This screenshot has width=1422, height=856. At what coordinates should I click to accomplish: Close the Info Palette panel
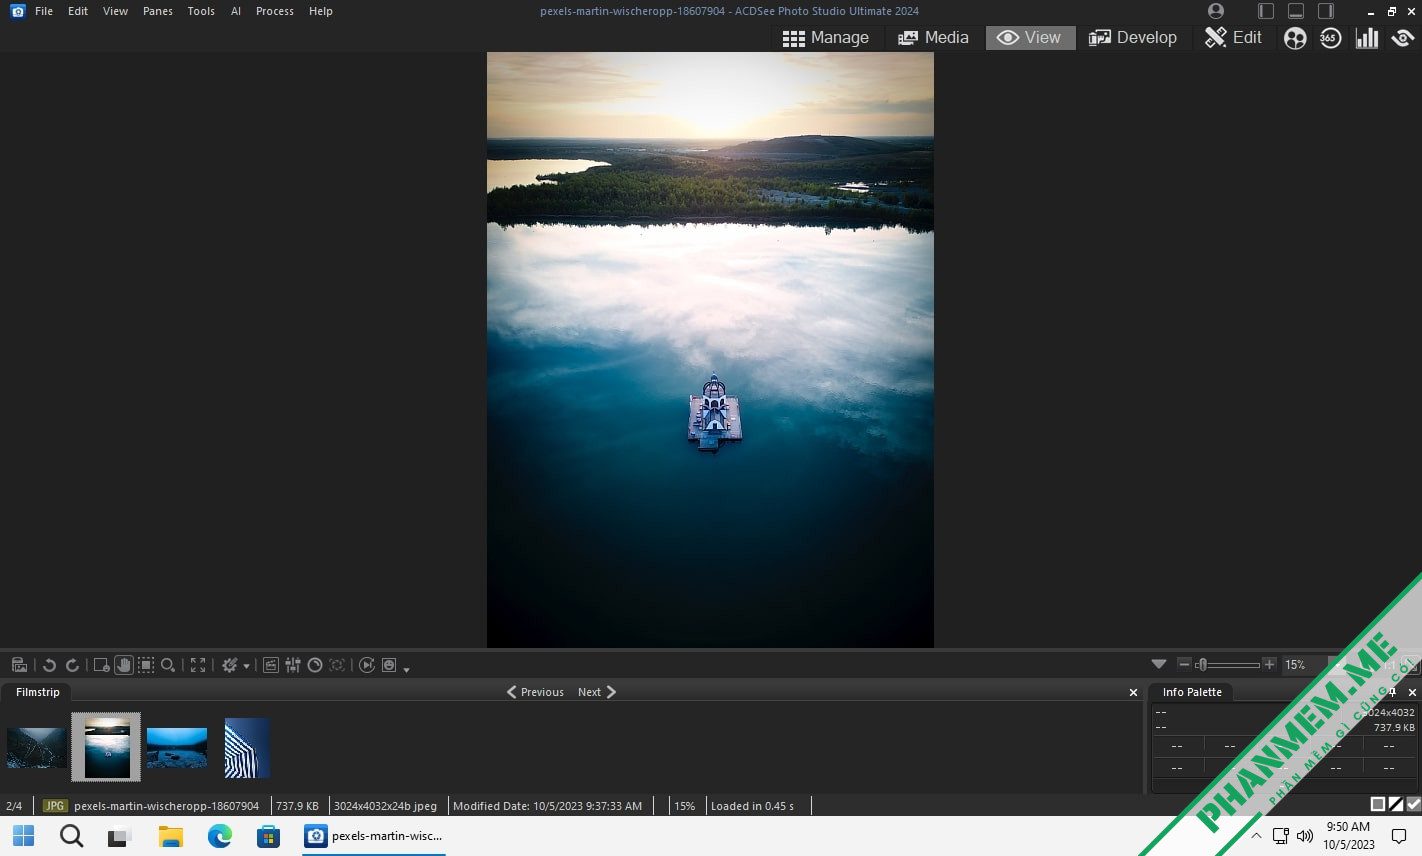1412,692
